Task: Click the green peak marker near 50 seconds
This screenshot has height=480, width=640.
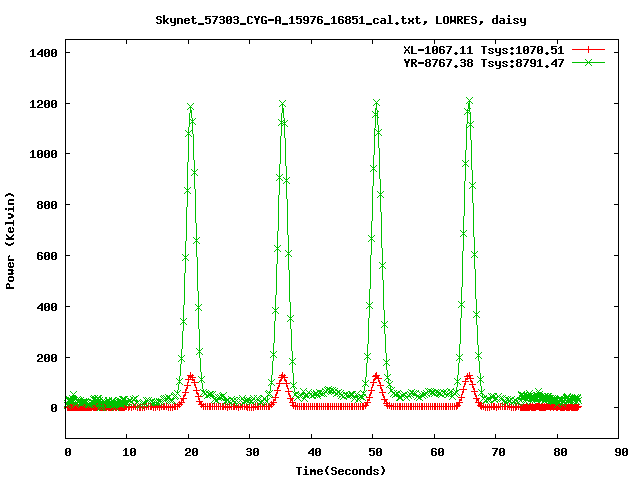Action: [376, 102]
